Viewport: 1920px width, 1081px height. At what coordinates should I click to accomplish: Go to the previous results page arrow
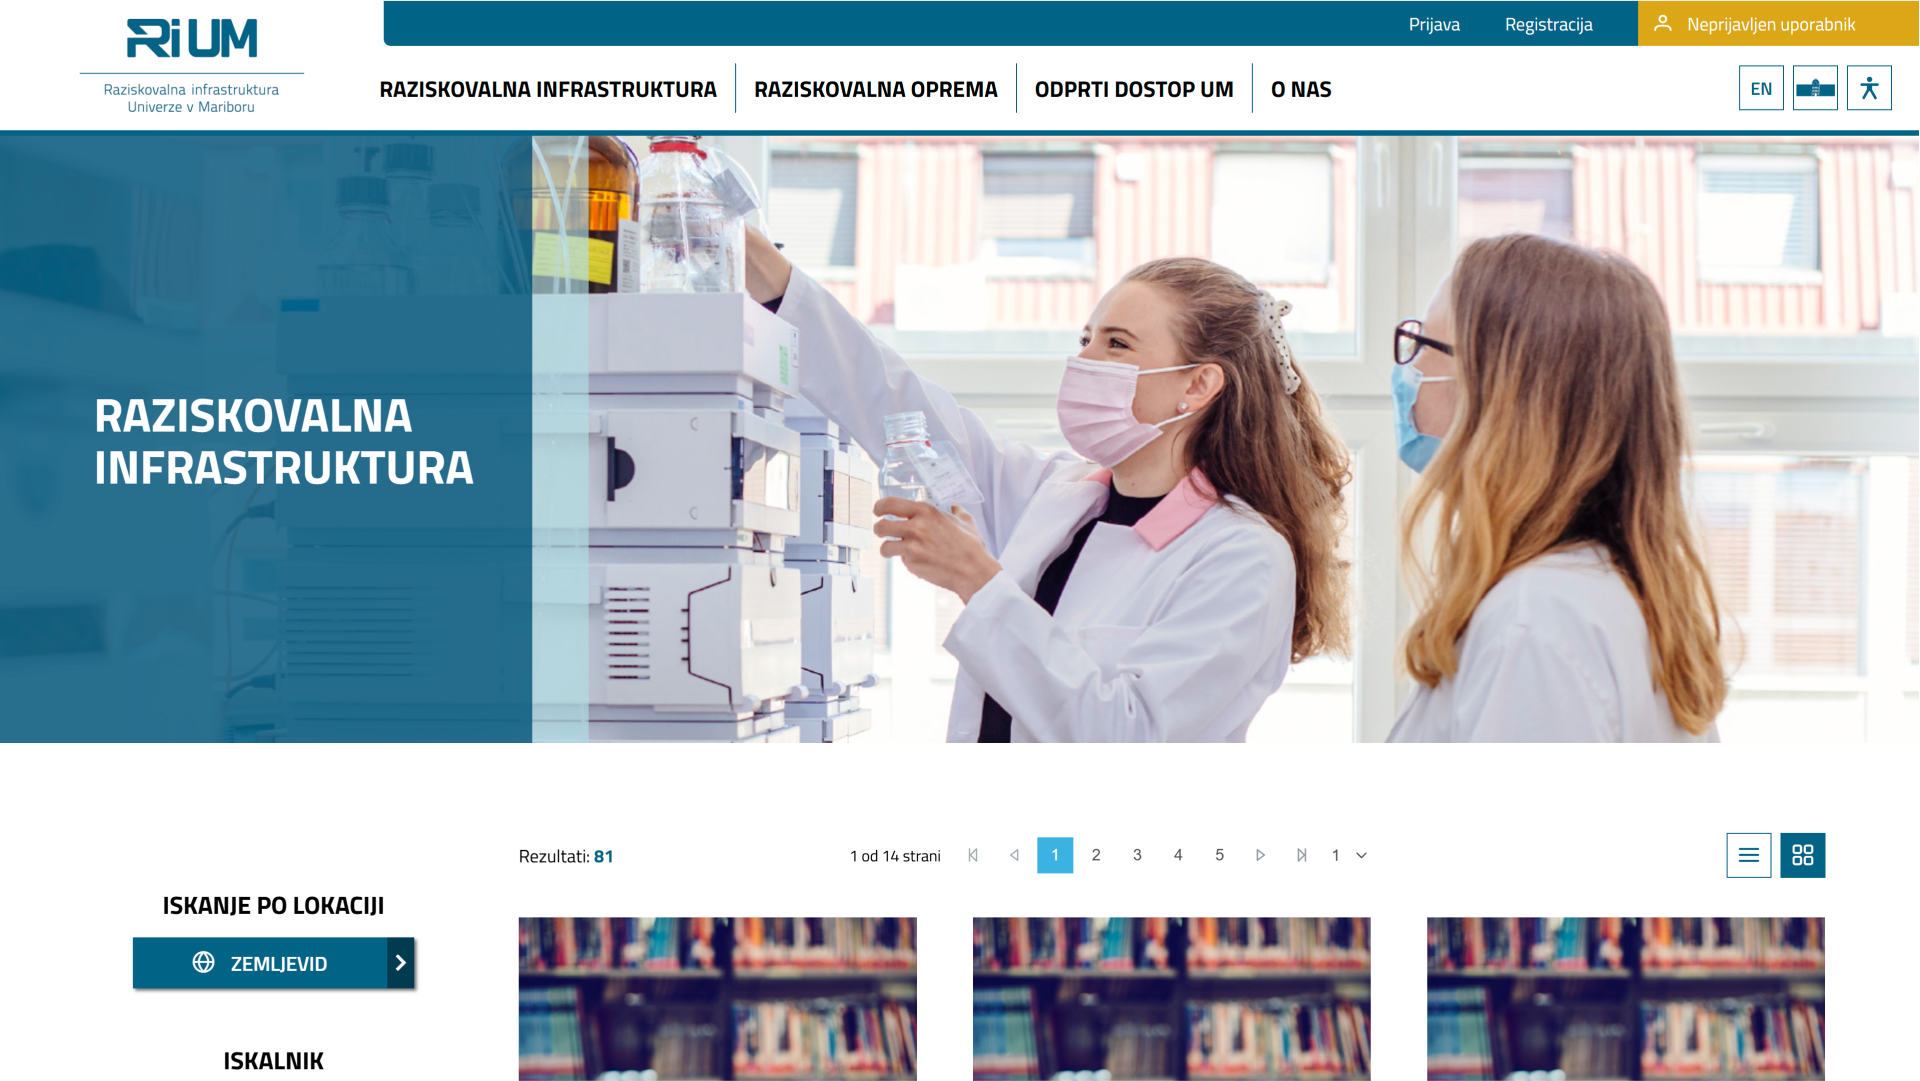[x=1014, y=855]
